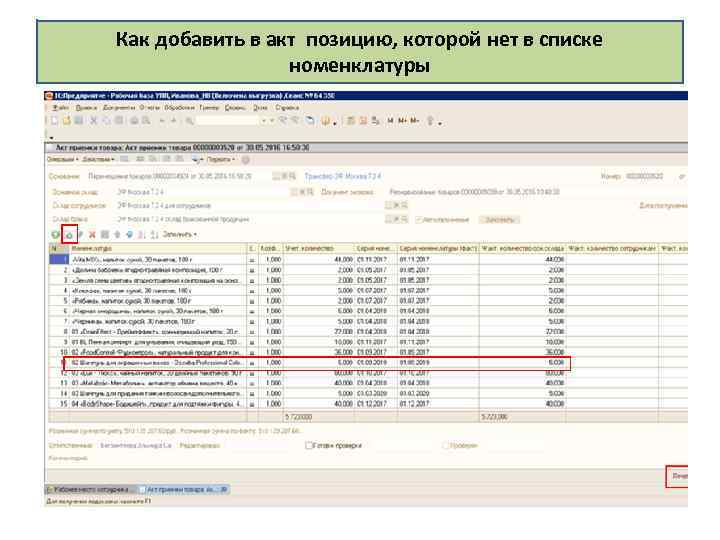Click the Copy row icon beside the Add icon
This screenshot has height=540, width=720.
point(69,235)
